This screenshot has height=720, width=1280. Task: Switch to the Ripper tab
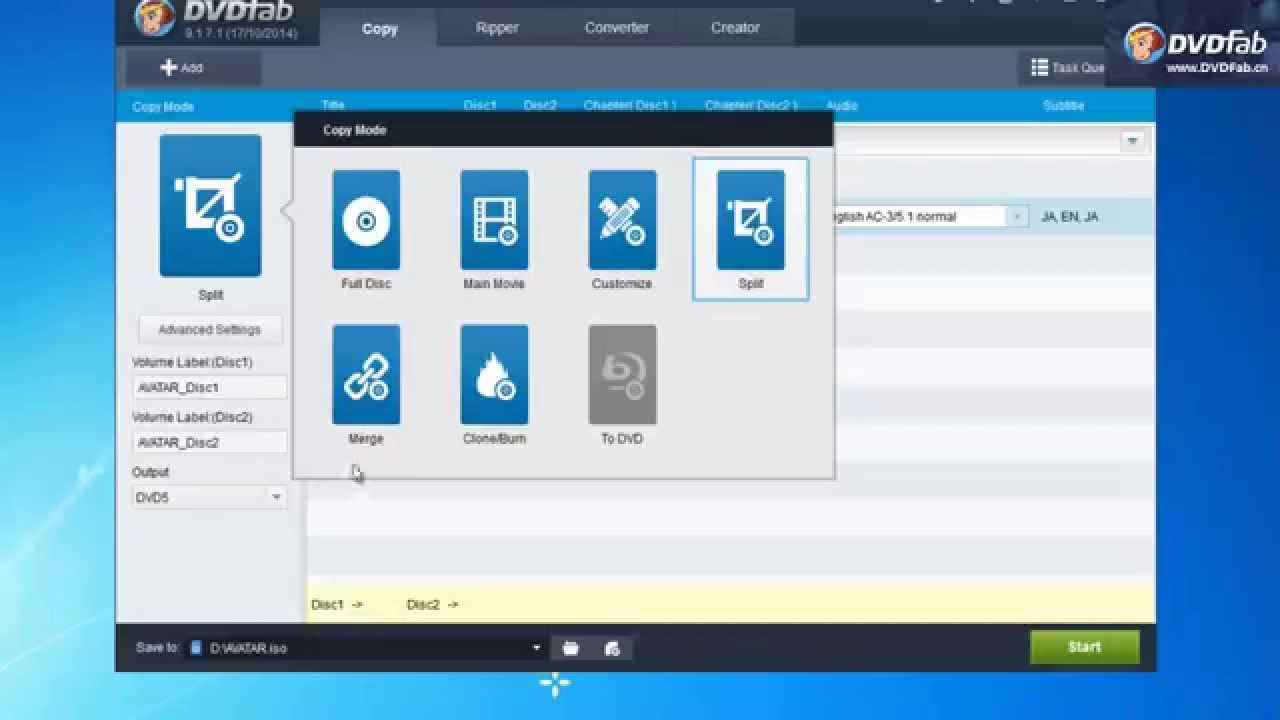[x=497, y=28]
